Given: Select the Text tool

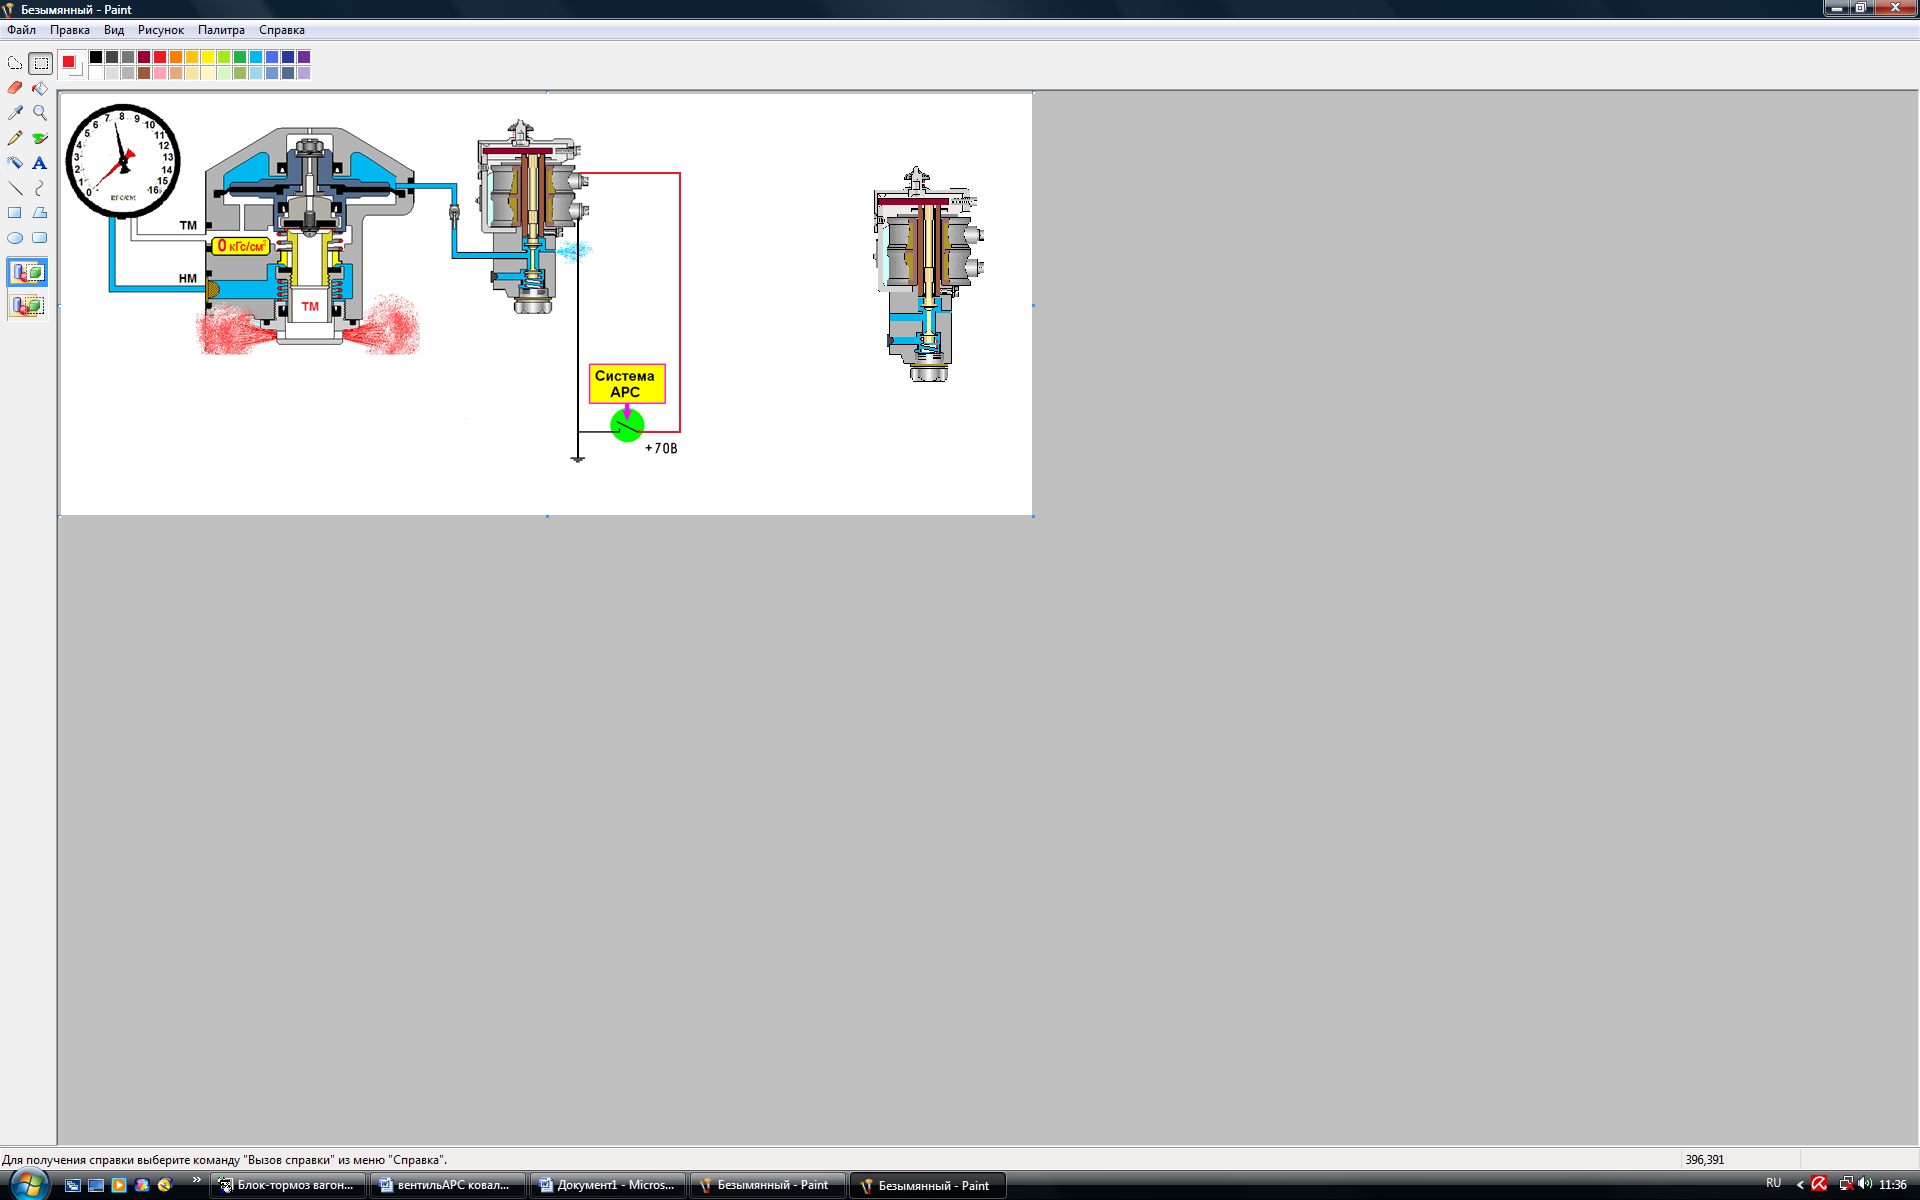Looking at the screenshot, I should click(40, 163).
